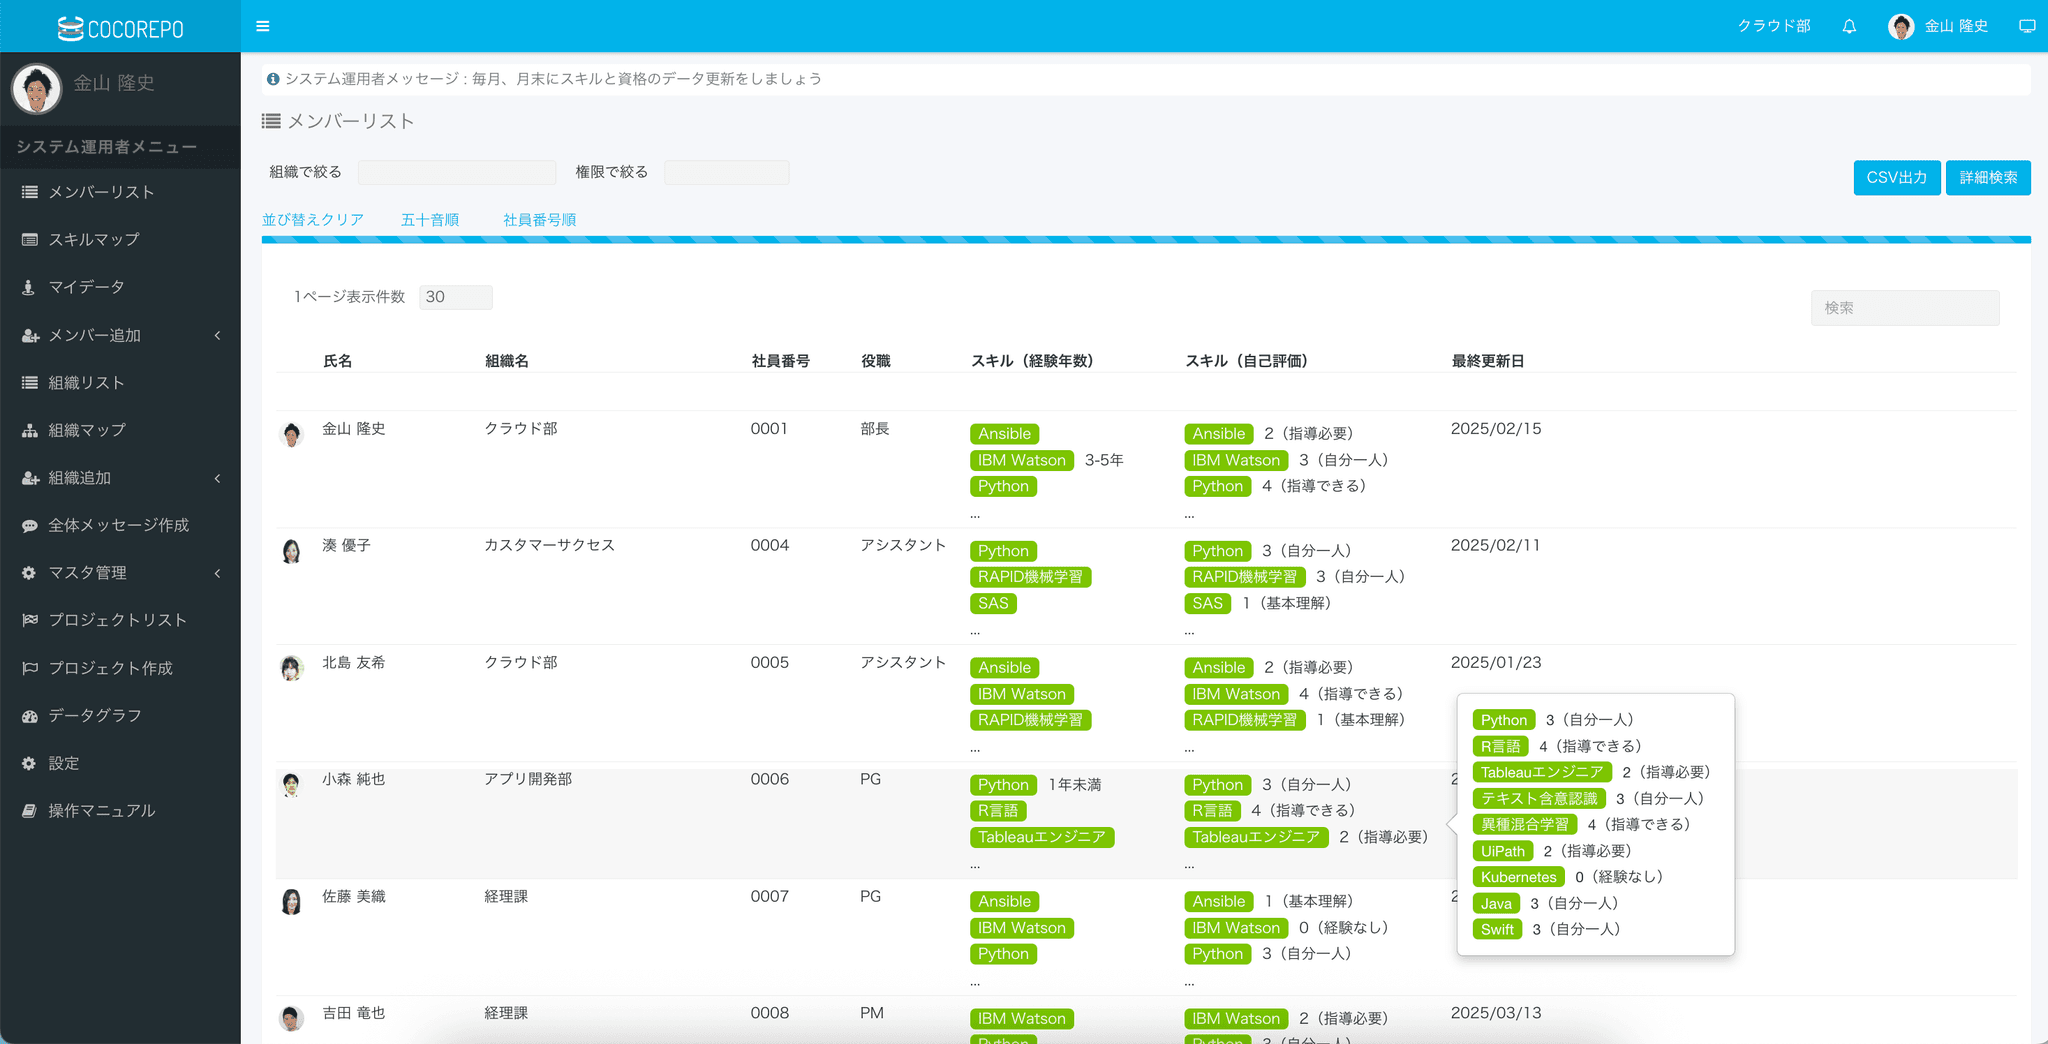Screen dimensions: 2048x1044
Task: Sort list by 五十音順
Action: pyautogui.click(x=430, y=219)
